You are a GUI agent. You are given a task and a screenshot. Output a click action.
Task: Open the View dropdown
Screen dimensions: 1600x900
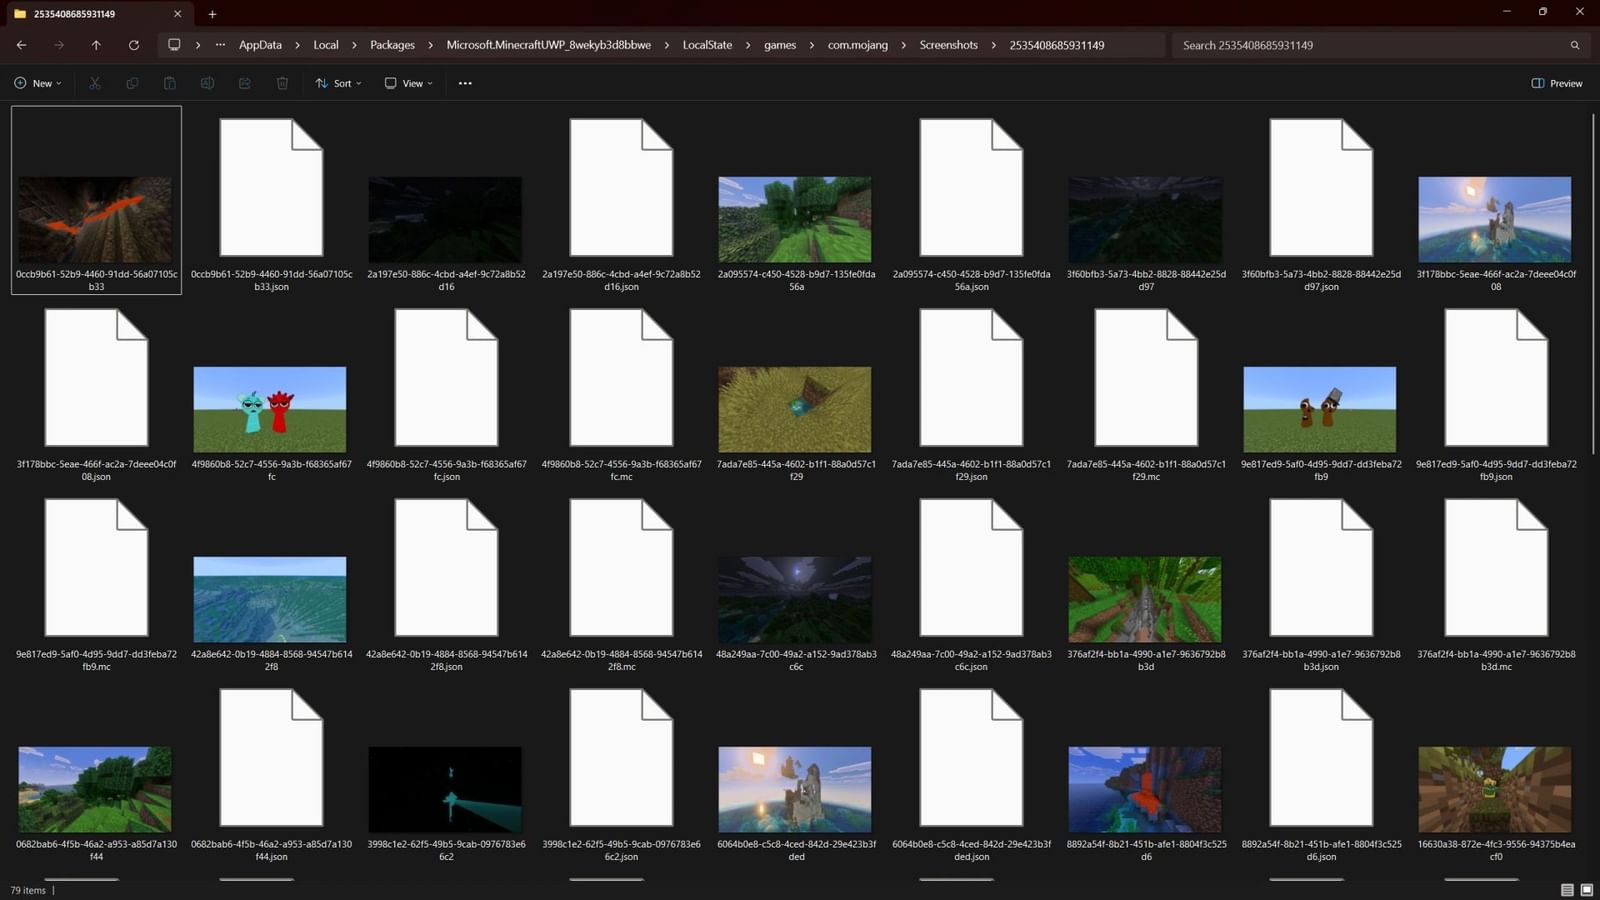pyautogui.click(x=408, y=83)
